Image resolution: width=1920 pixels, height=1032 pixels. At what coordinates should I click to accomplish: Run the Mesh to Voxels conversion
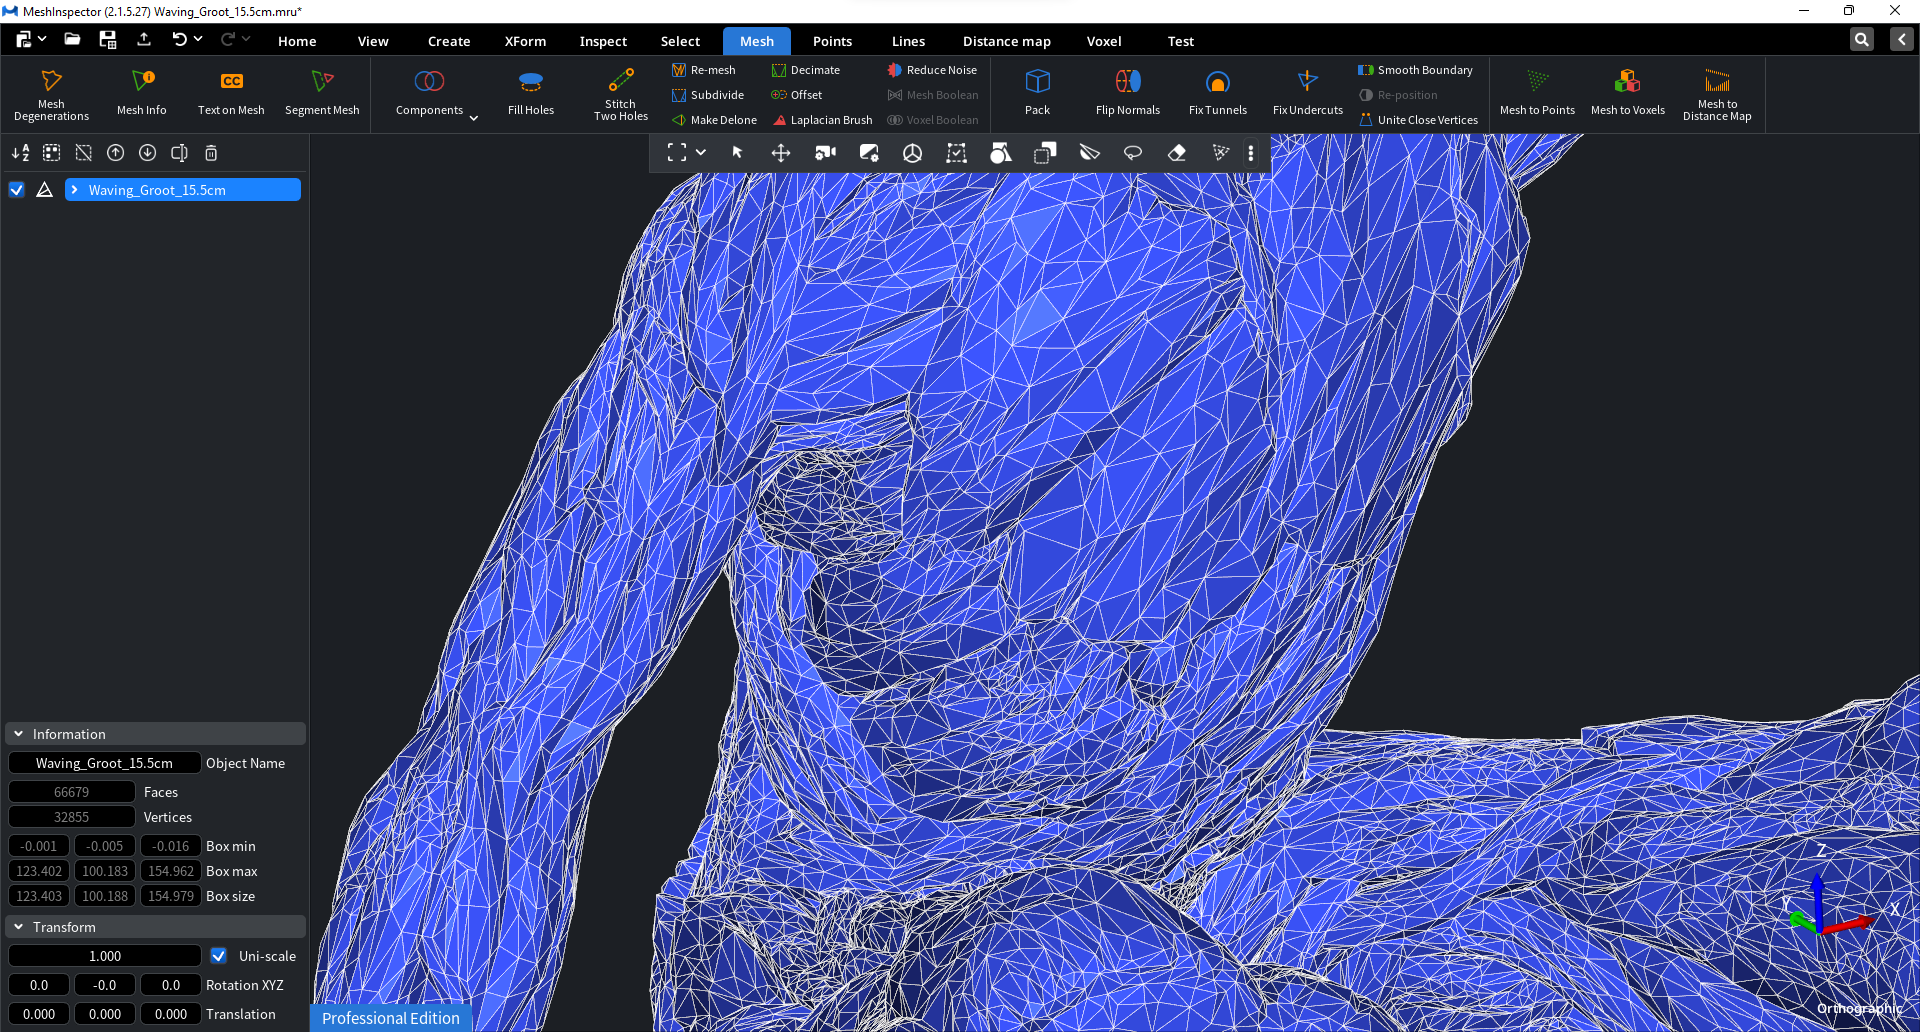[1627, 94]
